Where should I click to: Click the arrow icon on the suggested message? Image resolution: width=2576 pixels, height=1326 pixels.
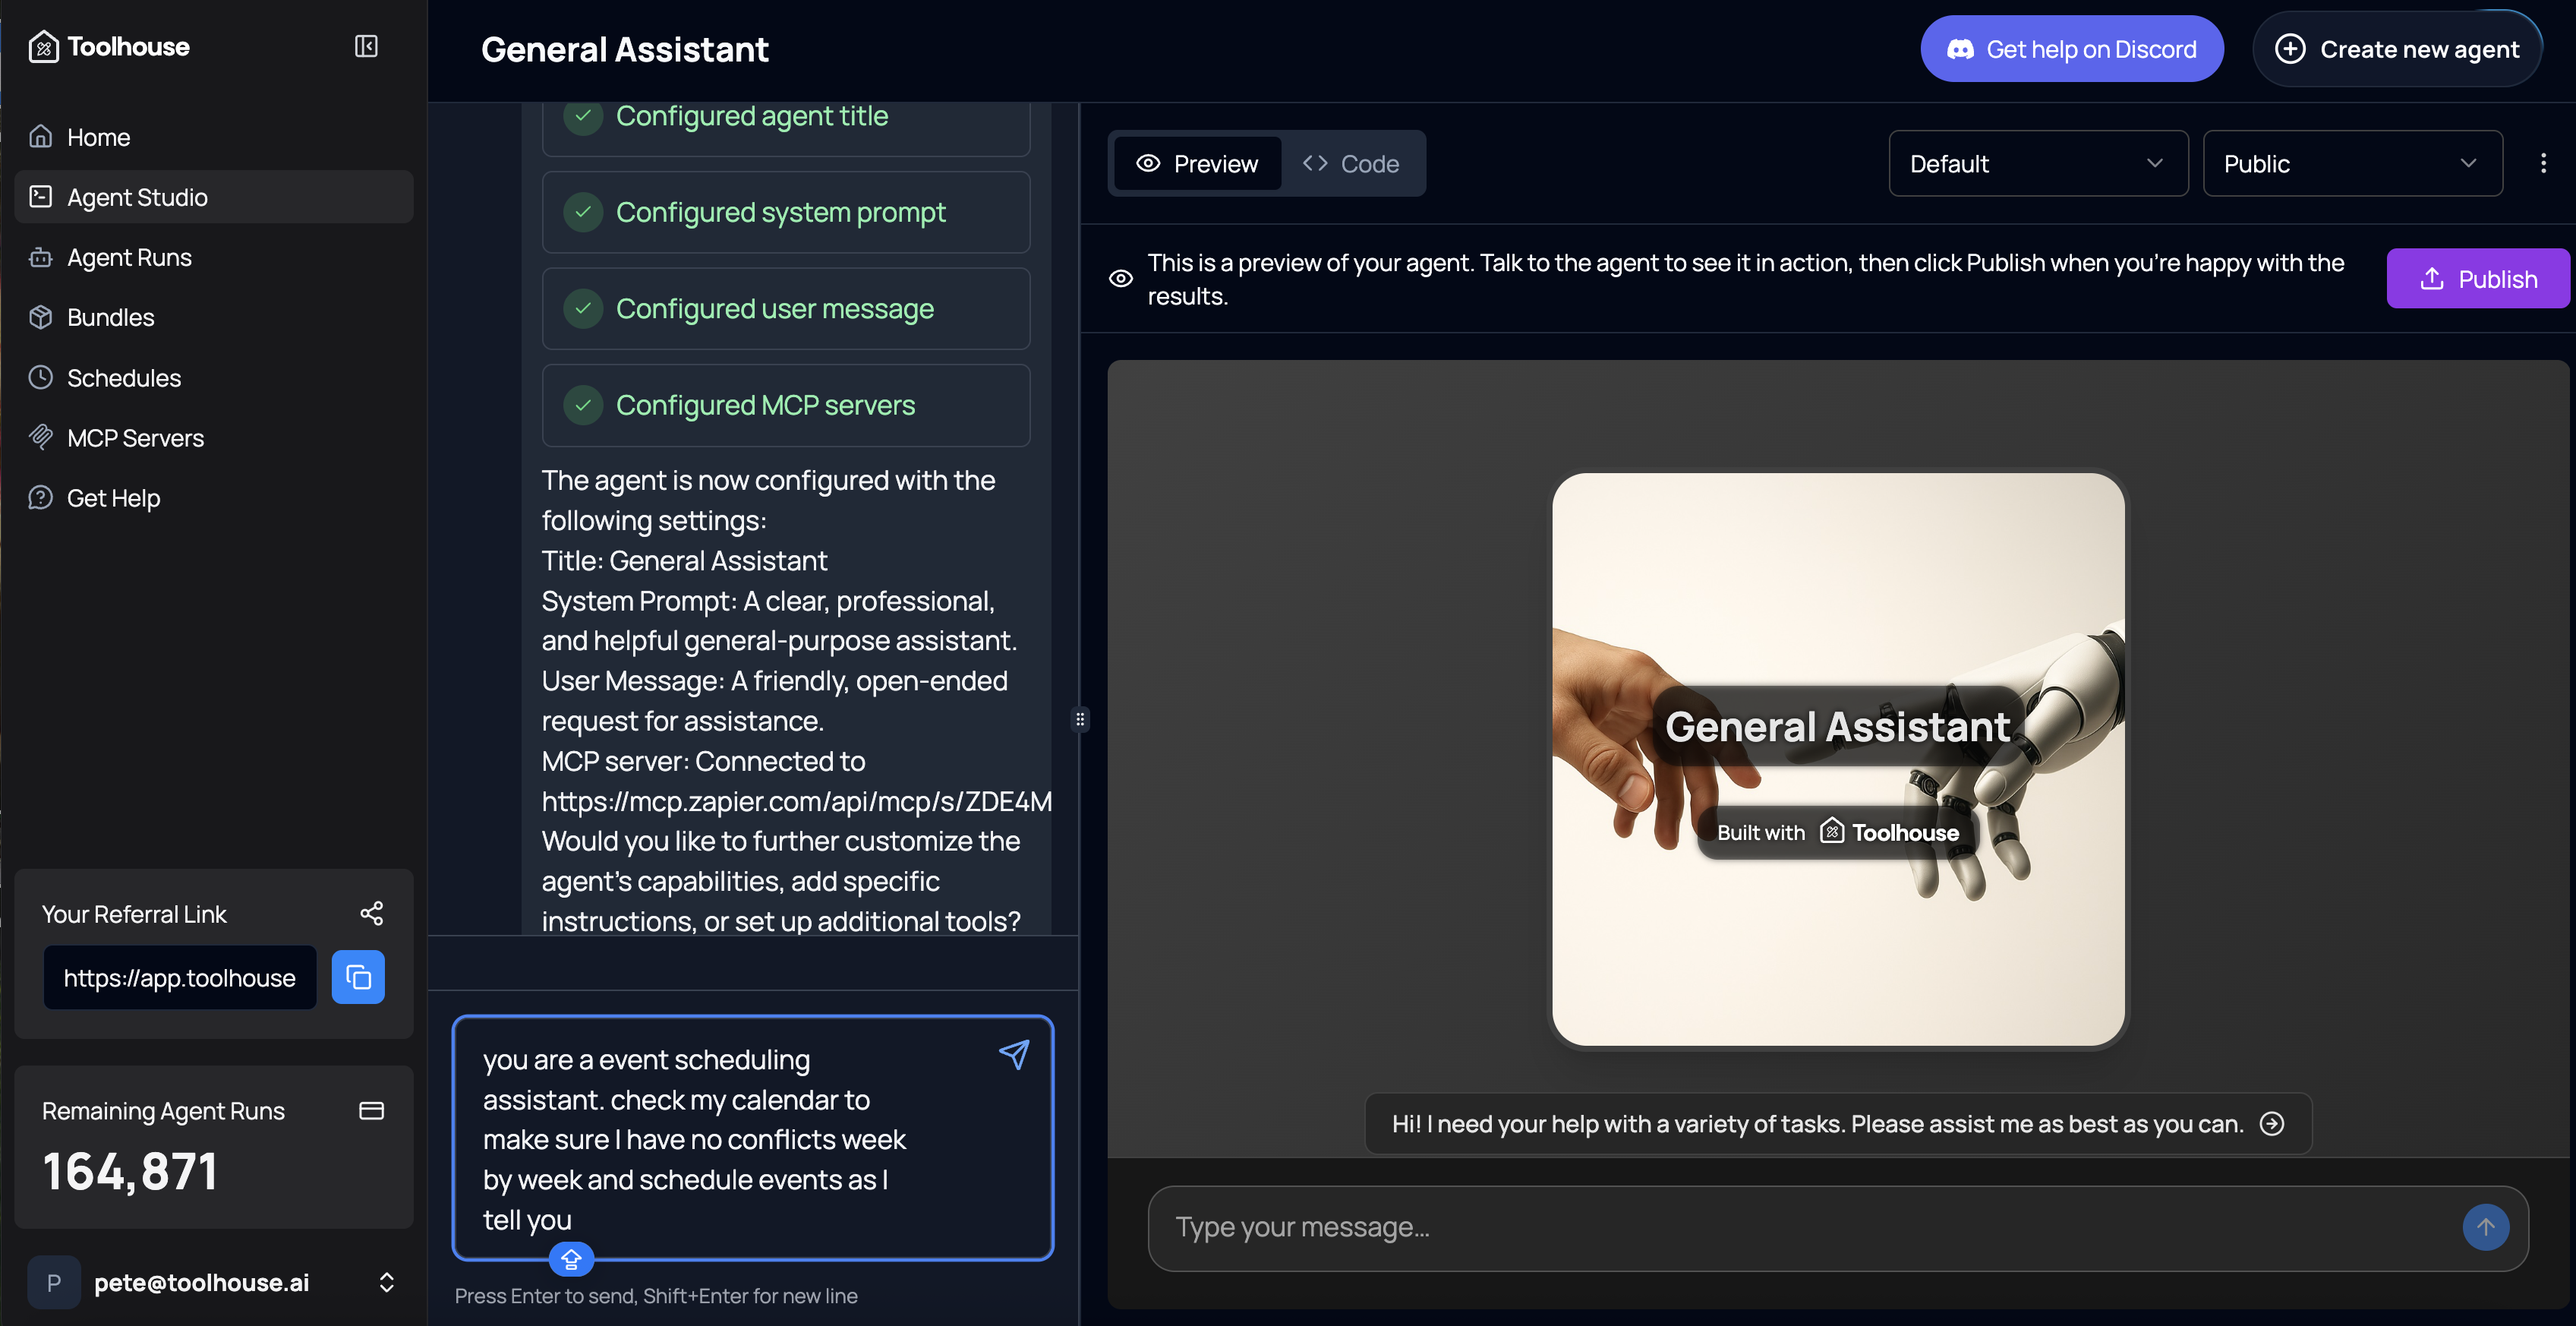coord(2272,1124)
